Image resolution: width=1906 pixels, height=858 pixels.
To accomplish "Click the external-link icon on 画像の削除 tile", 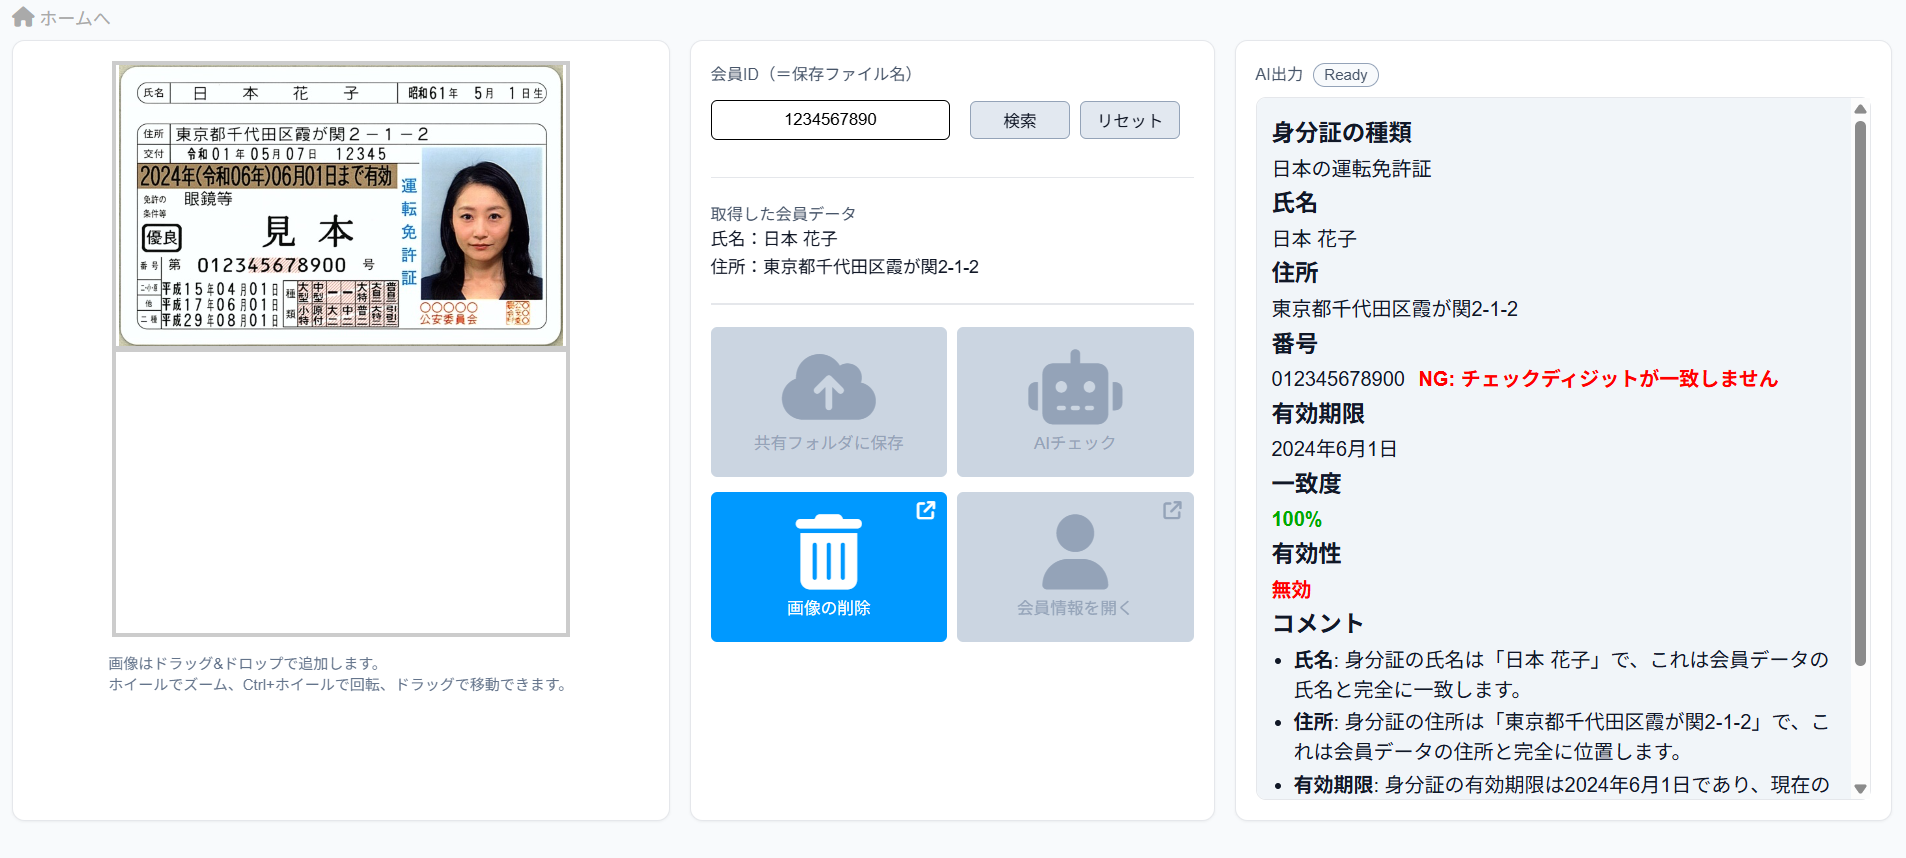I will pyautogui.click(x=926, y=510).
